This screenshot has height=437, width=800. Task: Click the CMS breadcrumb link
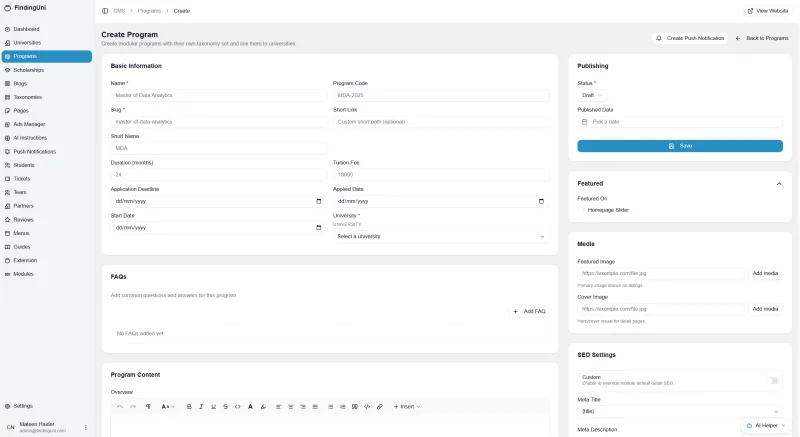point(119,11)
